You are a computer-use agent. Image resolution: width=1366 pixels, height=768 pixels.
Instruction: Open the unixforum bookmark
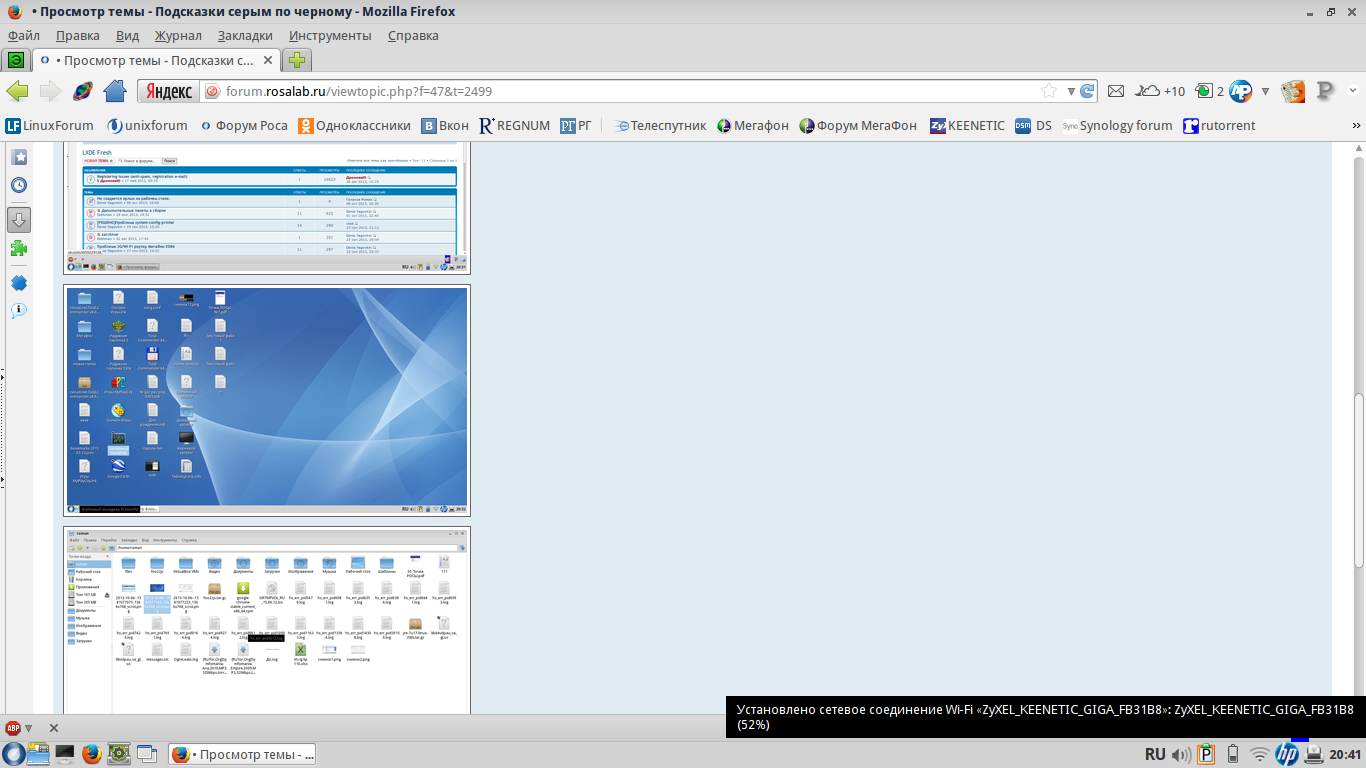click(x=148, y=125)
